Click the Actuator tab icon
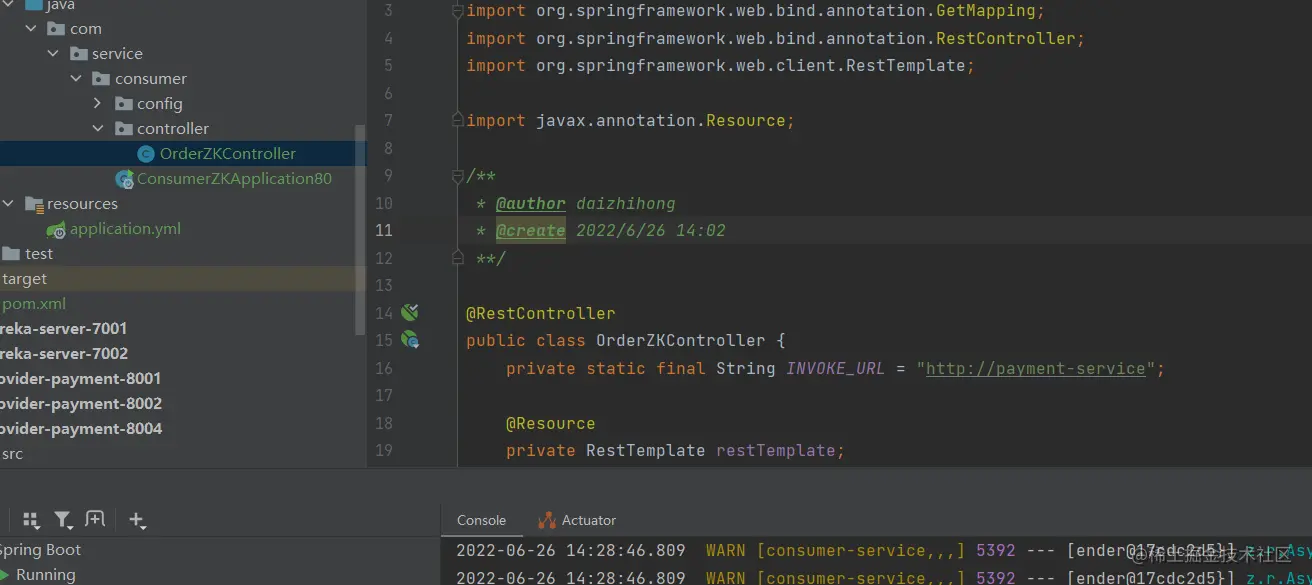The height and width of the screenshot is (585, 1312). point(547,520)
